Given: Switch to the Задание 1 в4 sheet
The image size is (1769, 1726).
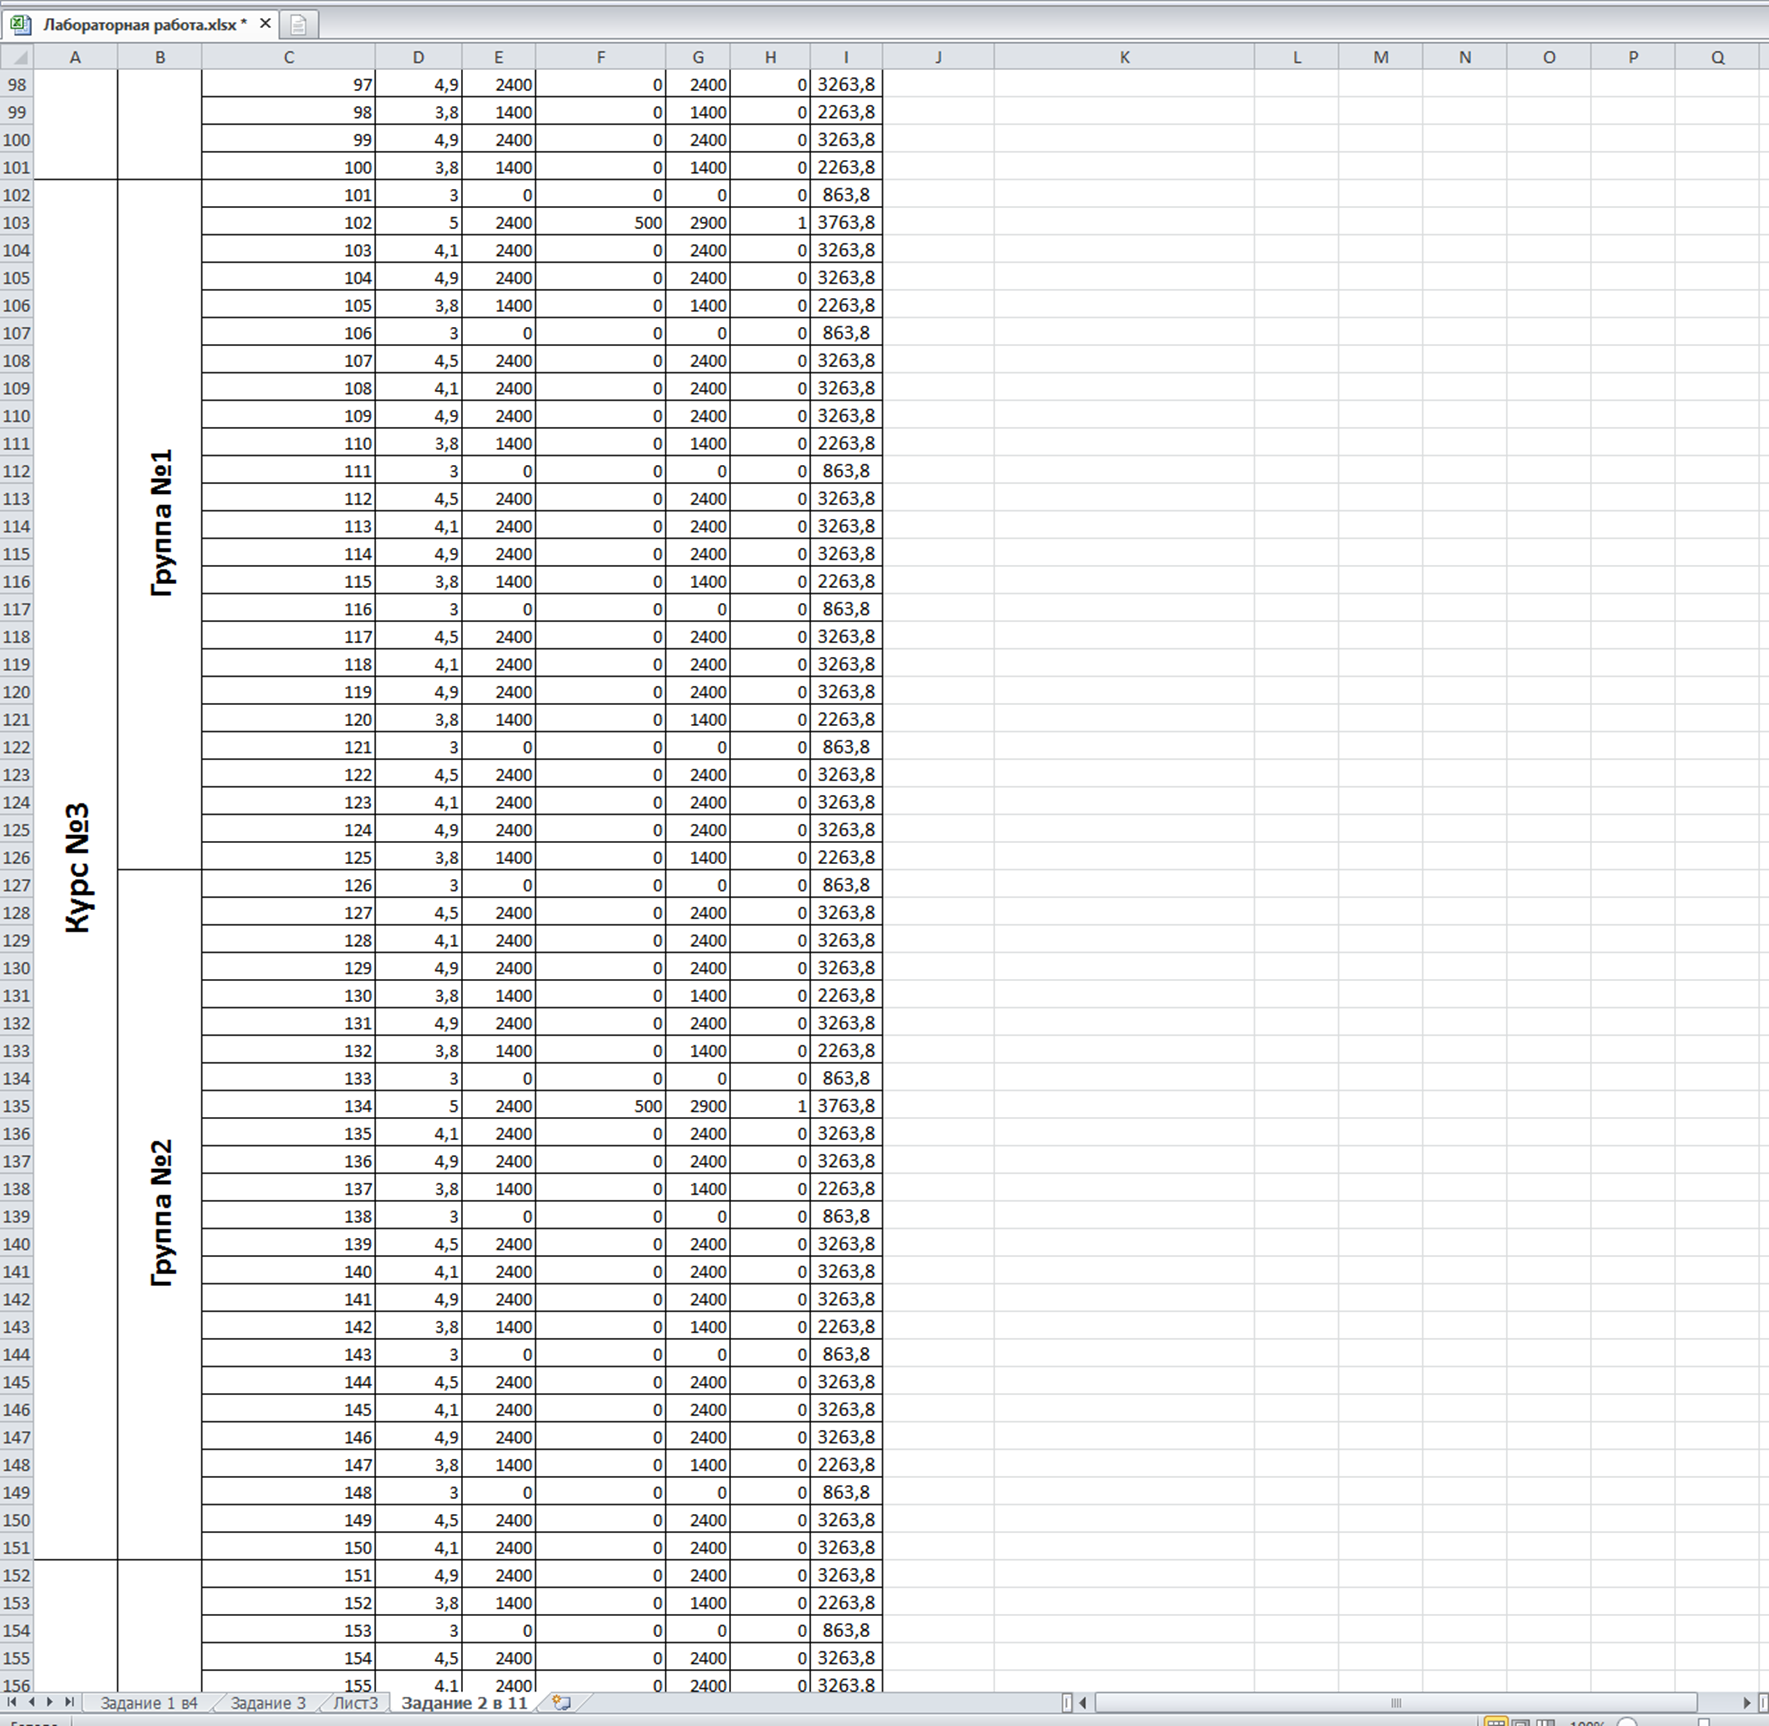Looking at the screenshot, I should (x=149, y=1703).
